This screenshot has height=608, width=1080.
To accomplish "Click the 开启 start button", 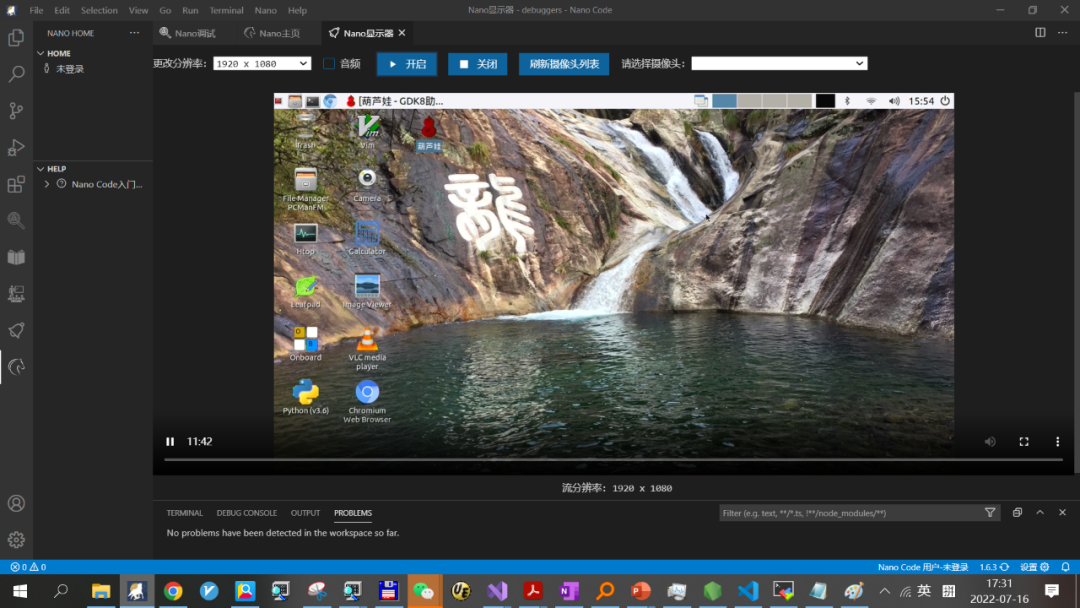I will coord(406,64).
